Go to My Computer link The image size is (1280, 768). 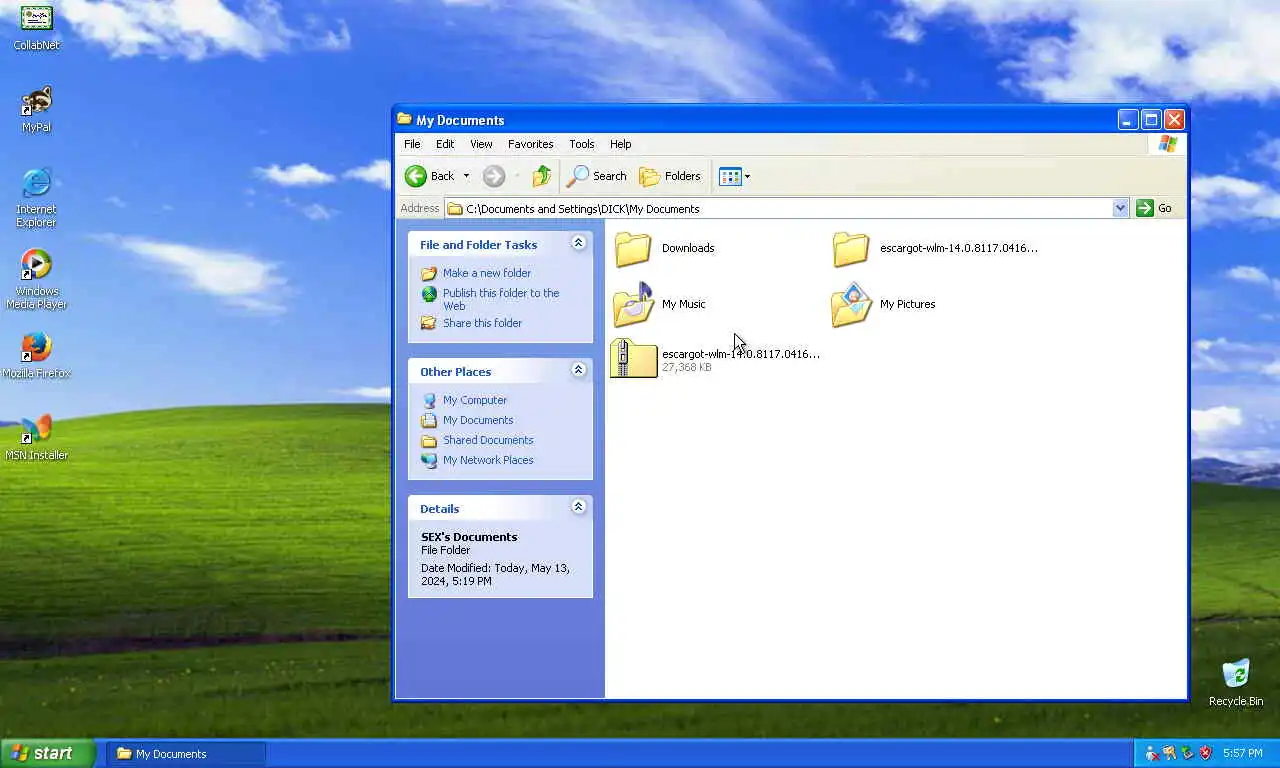pyautogui.click(x=475, y=400)
